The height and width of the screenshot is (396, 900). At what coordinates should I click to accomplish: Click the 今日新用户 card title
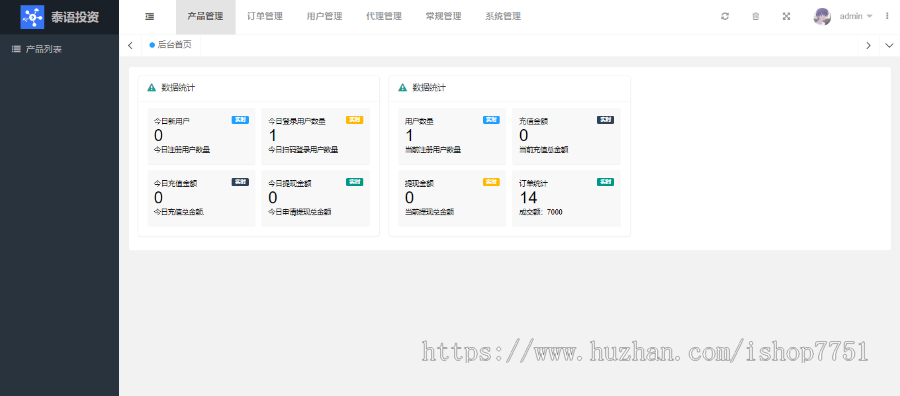pos(172,122)
